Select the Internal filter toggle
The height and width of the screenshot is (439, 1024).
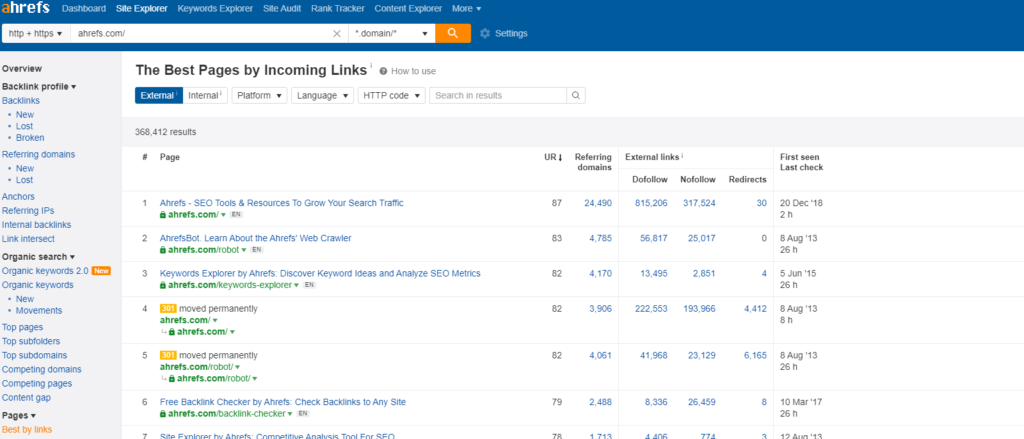tap(205, 95)
